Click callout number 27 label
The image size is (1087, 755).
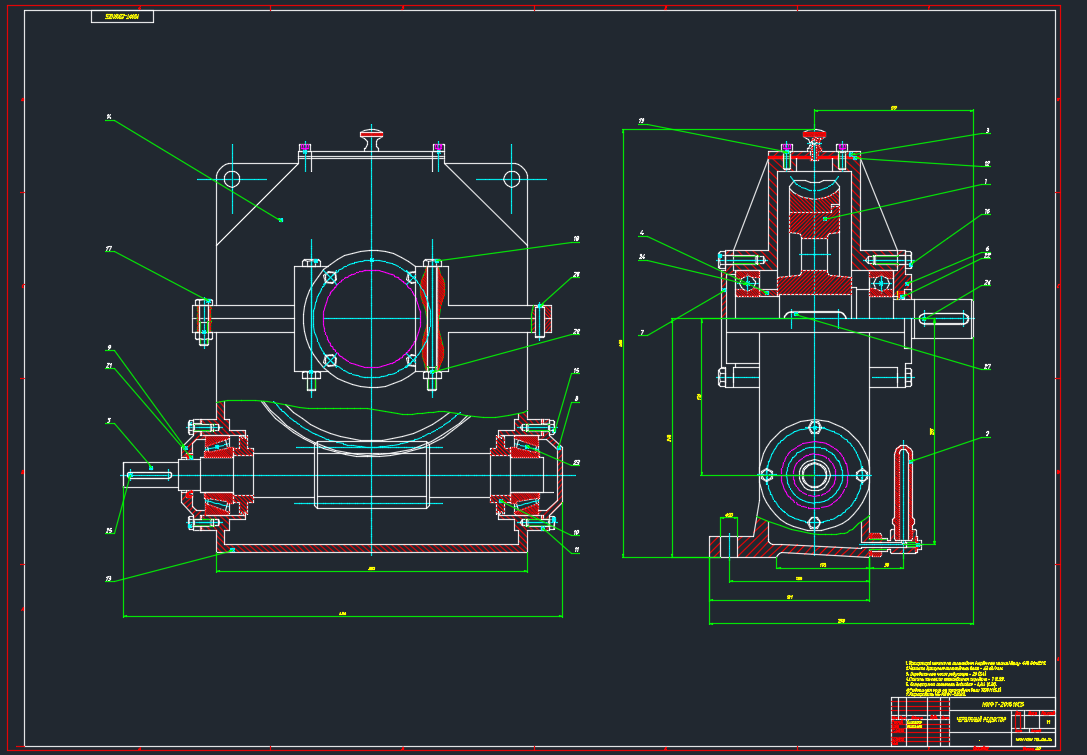tap(987, 366)
